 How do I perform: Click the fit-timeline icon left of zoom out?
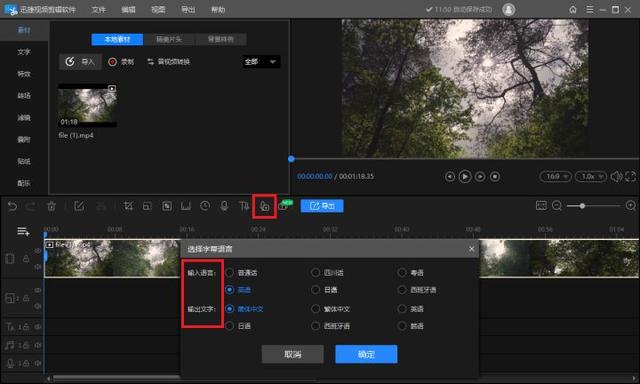pos(541,206)
